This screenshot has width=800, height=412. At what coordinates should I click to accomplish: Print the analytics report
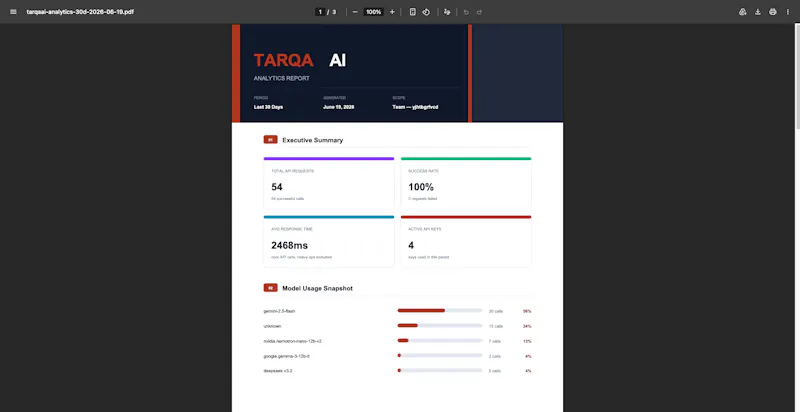pos(773,12)
